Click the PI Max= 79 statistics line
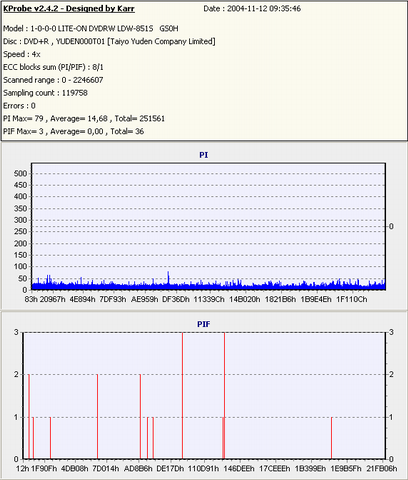Viewport: 408px width, 480px height. [84, 119]
